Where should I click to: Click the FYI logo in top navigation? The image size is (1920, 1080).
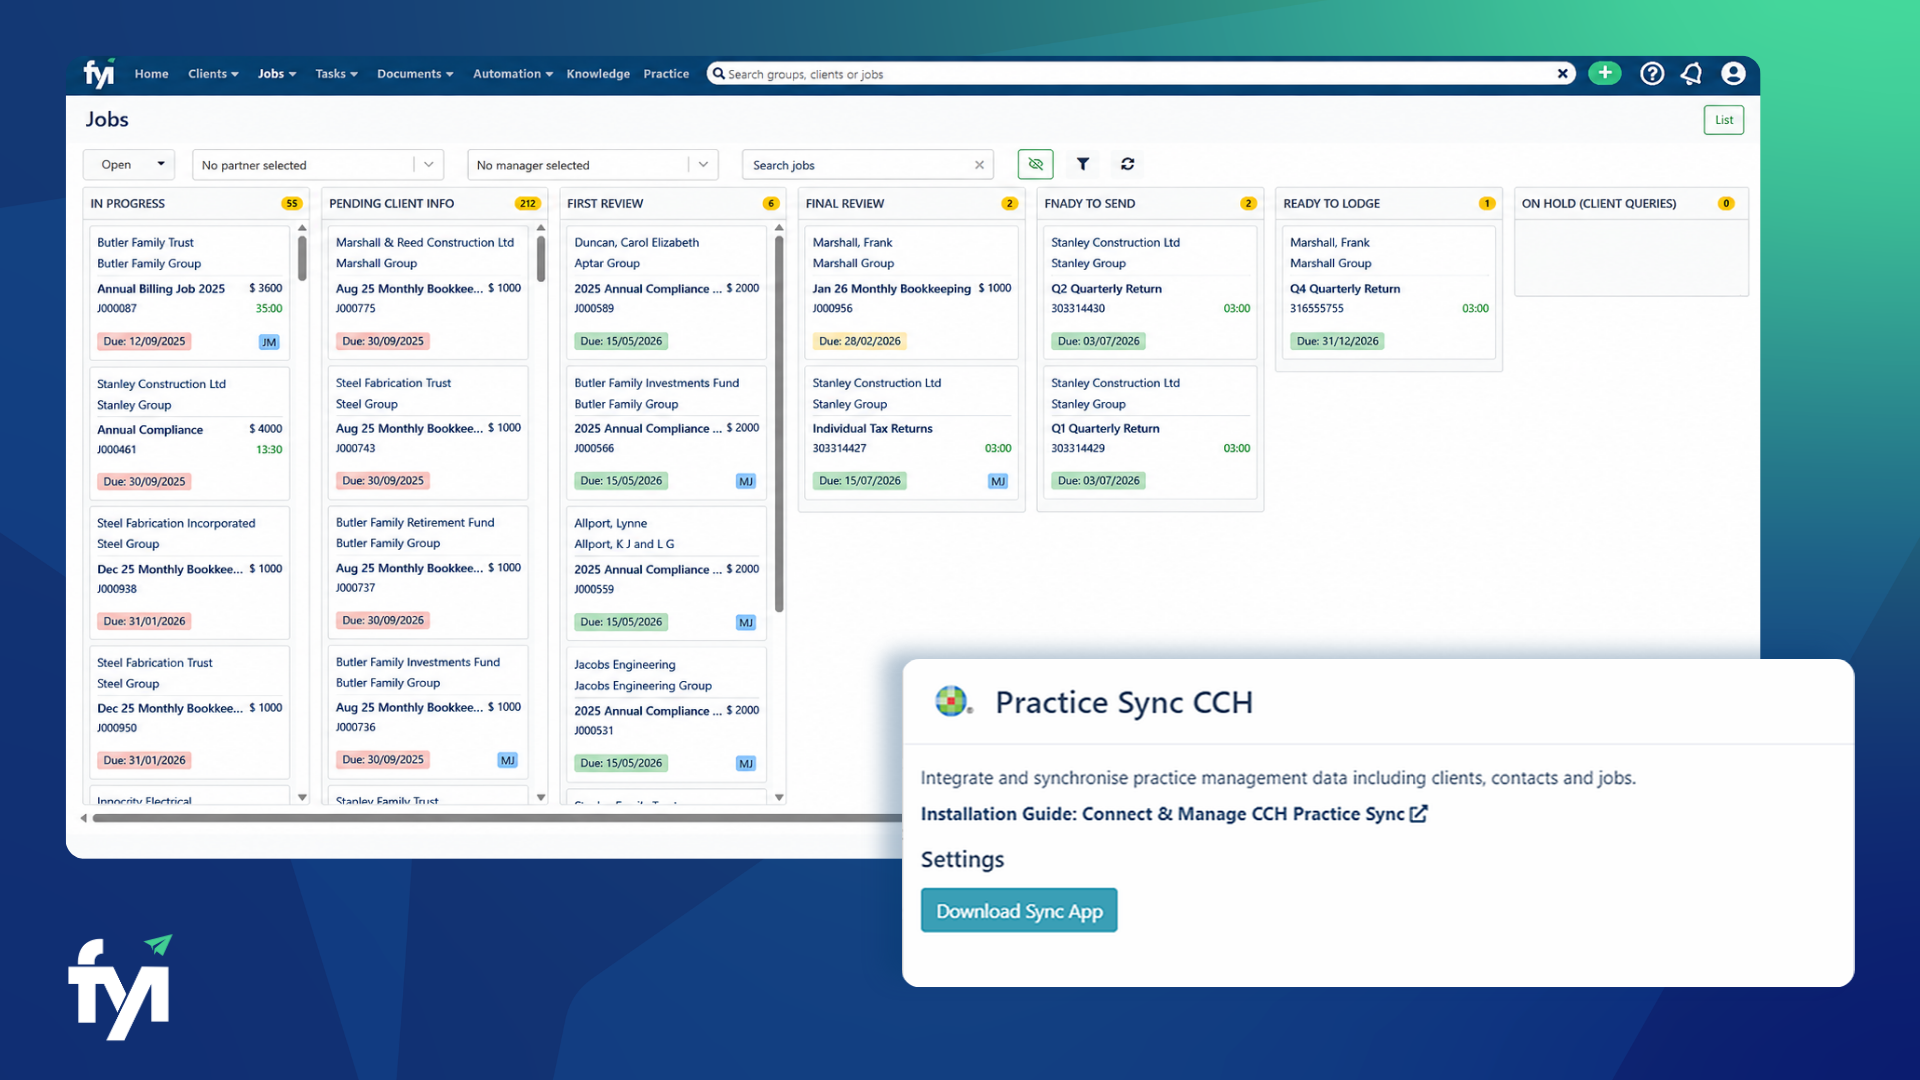pyautogui.click(x=99, y=73)
